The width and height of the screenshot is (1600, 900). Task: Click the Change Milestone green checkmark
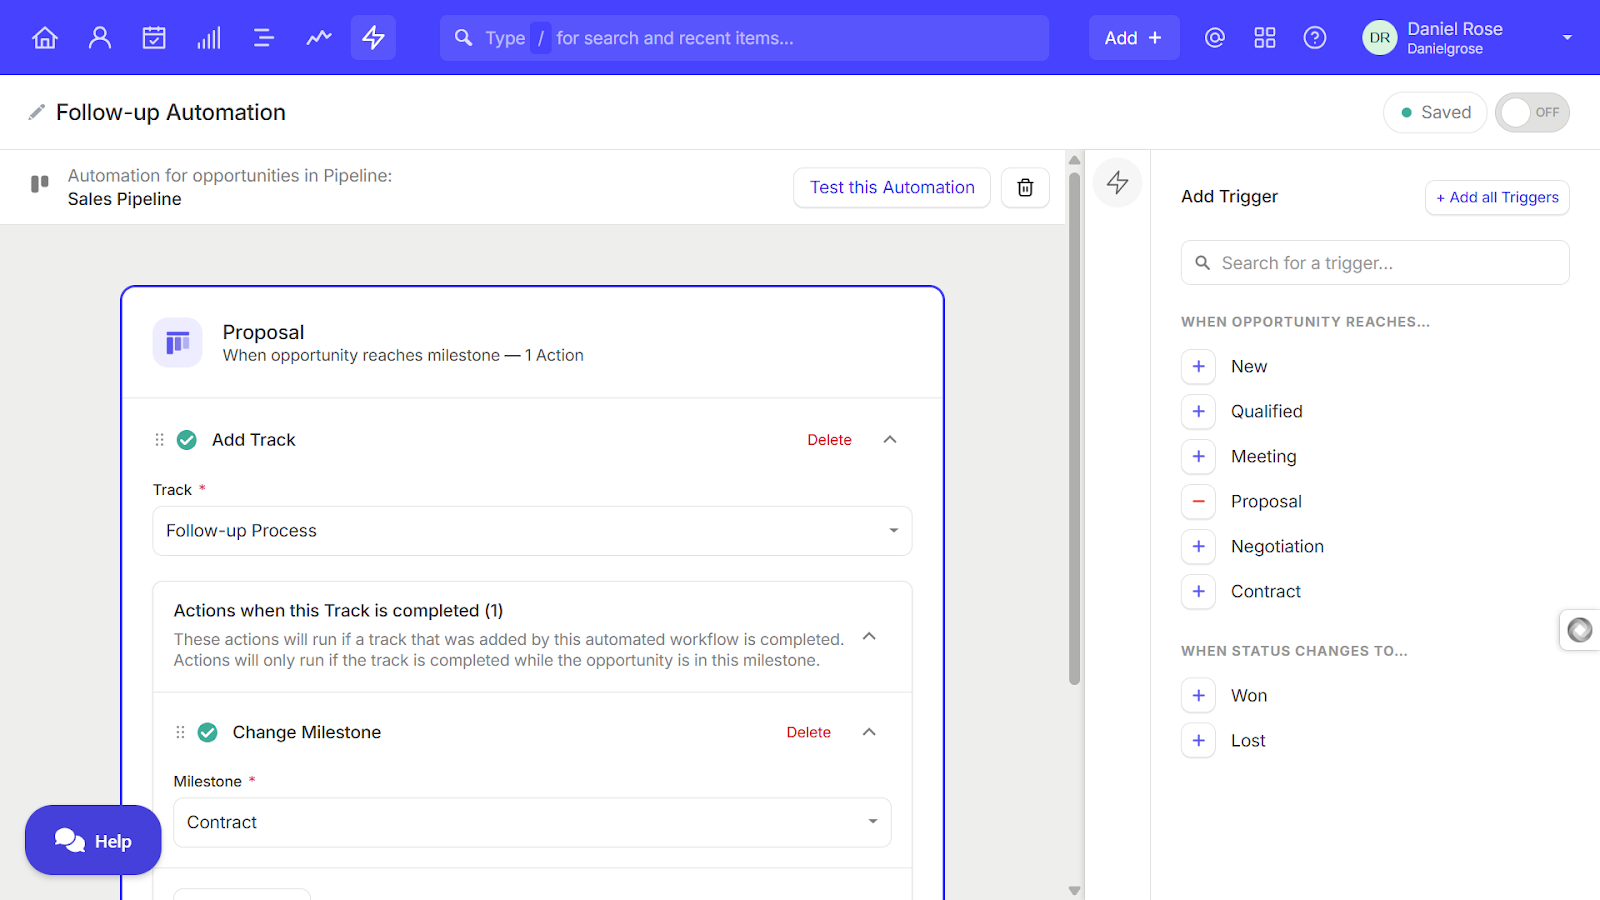tap(208, 732)
